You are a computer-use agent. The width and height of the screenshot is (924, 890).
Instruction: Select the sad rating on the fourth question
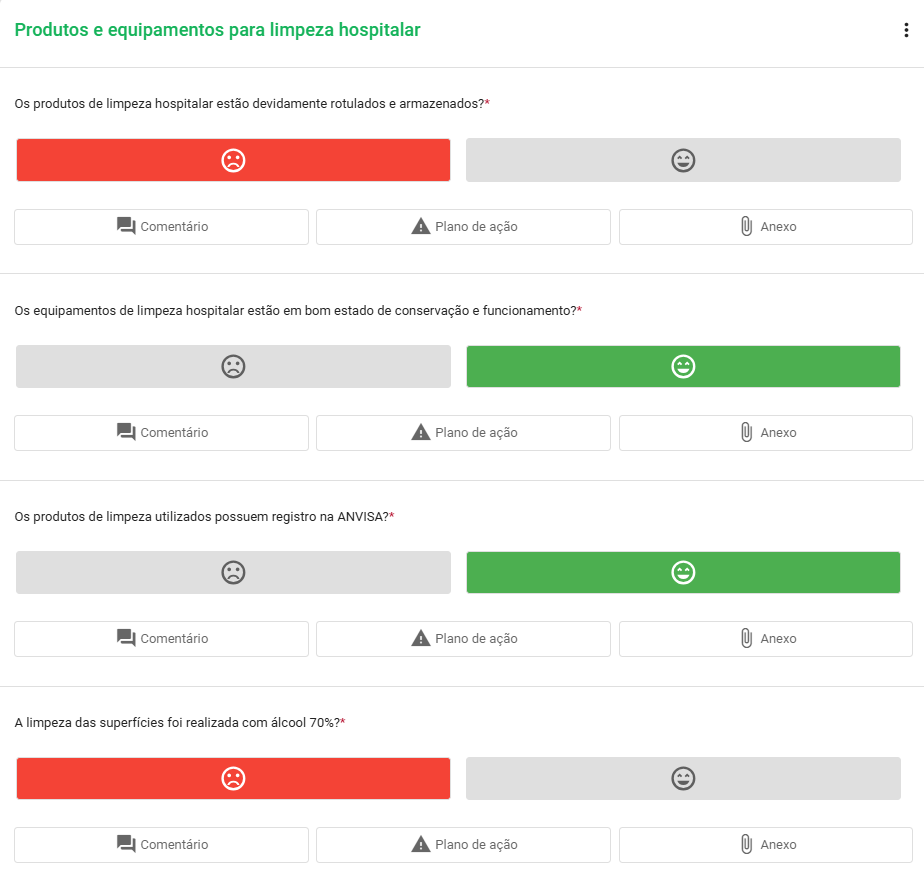233,778
